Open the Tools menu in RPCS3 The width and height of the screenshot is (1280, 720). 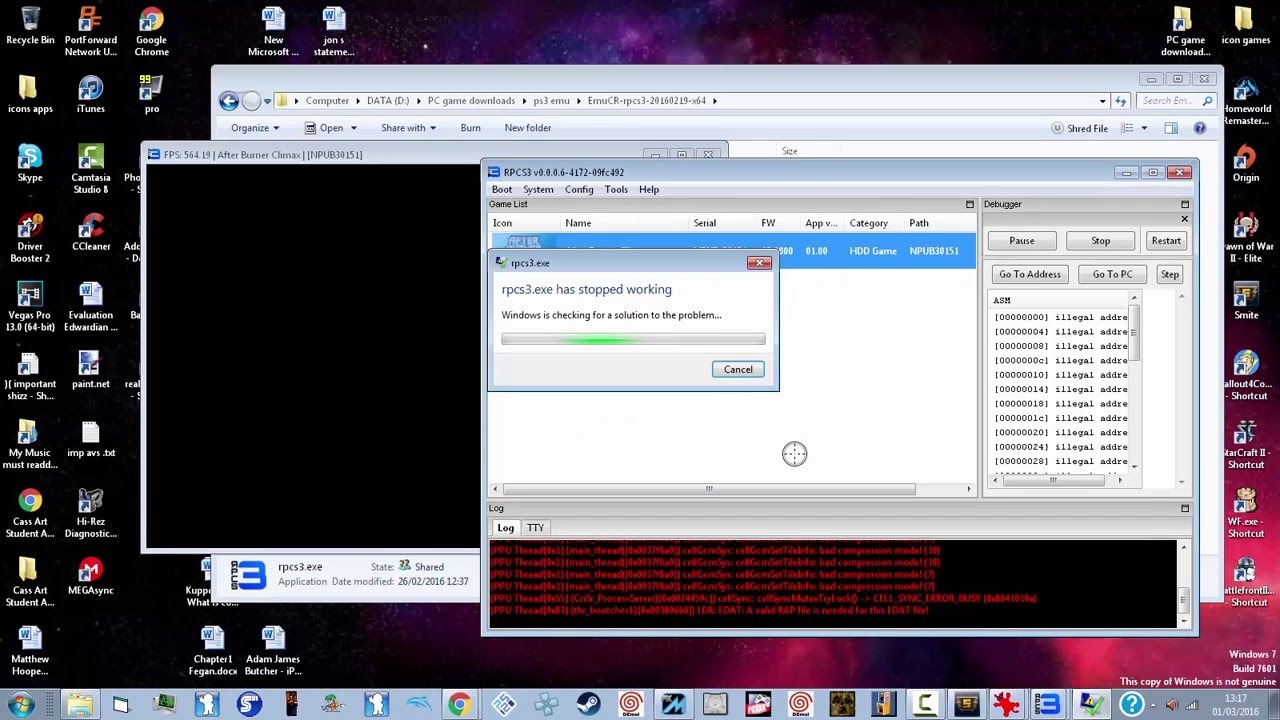[616, 190]
